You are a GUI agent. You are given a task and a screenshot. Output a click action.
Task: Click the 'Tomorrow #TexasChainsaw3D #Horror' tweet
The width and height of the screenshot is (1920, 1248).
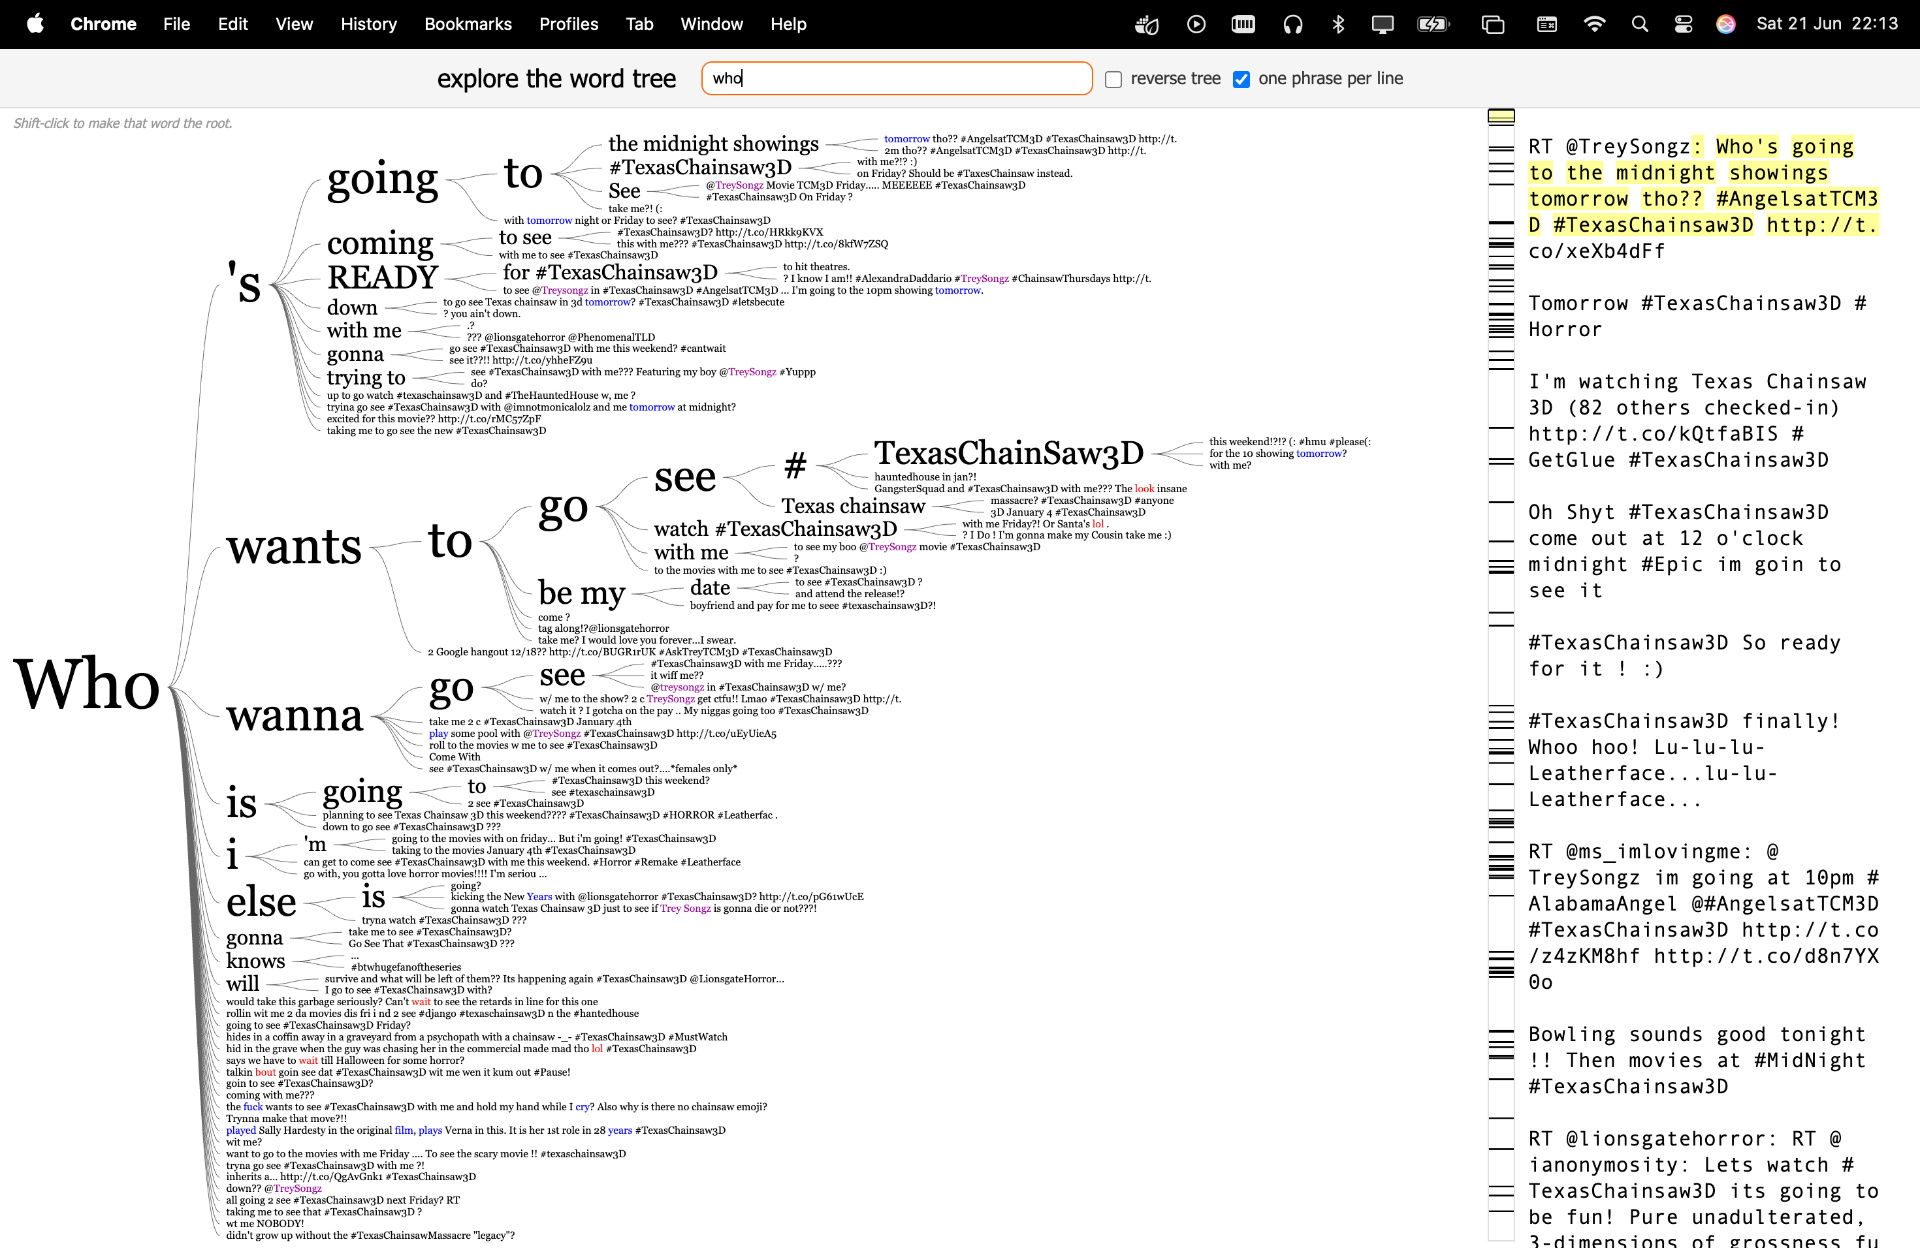pyautogui.click(x=1697, y=316)
